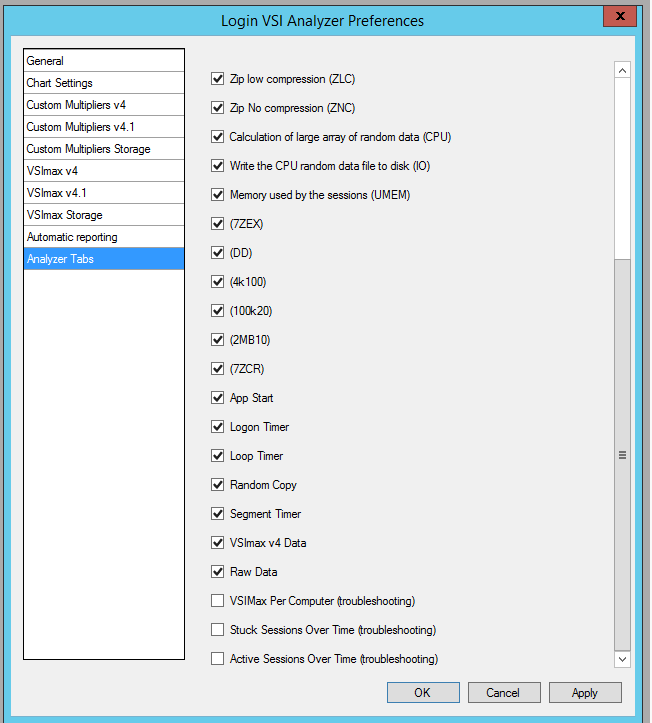Toggle the Logon Timer checkbox

[x=217, y=427]
